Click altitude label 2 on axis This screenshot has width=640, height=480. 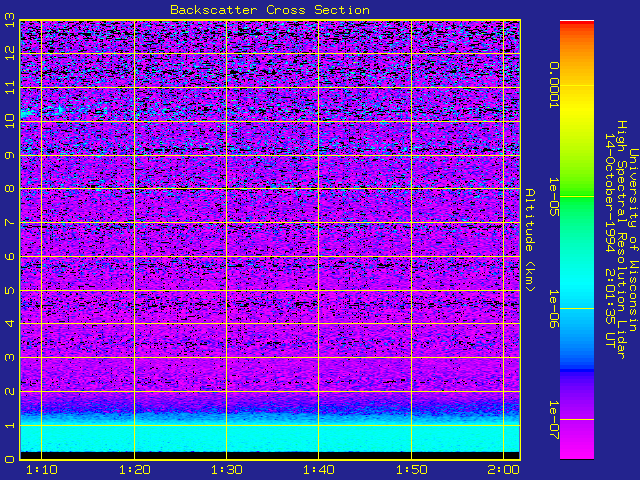(x=9, y=391)
